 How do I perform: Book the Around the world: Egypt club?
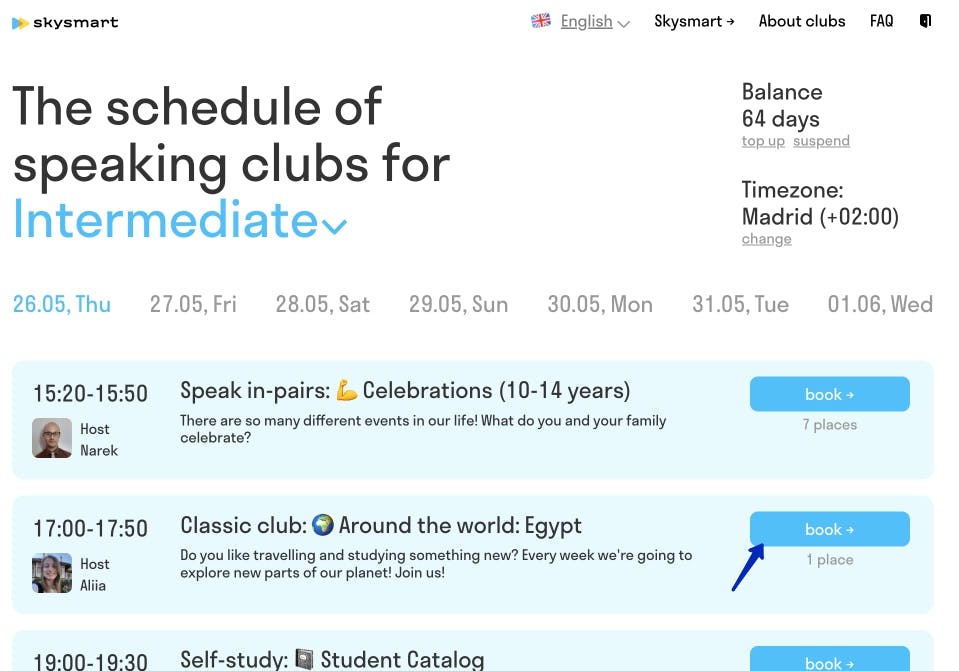click(x=829, y=529)
